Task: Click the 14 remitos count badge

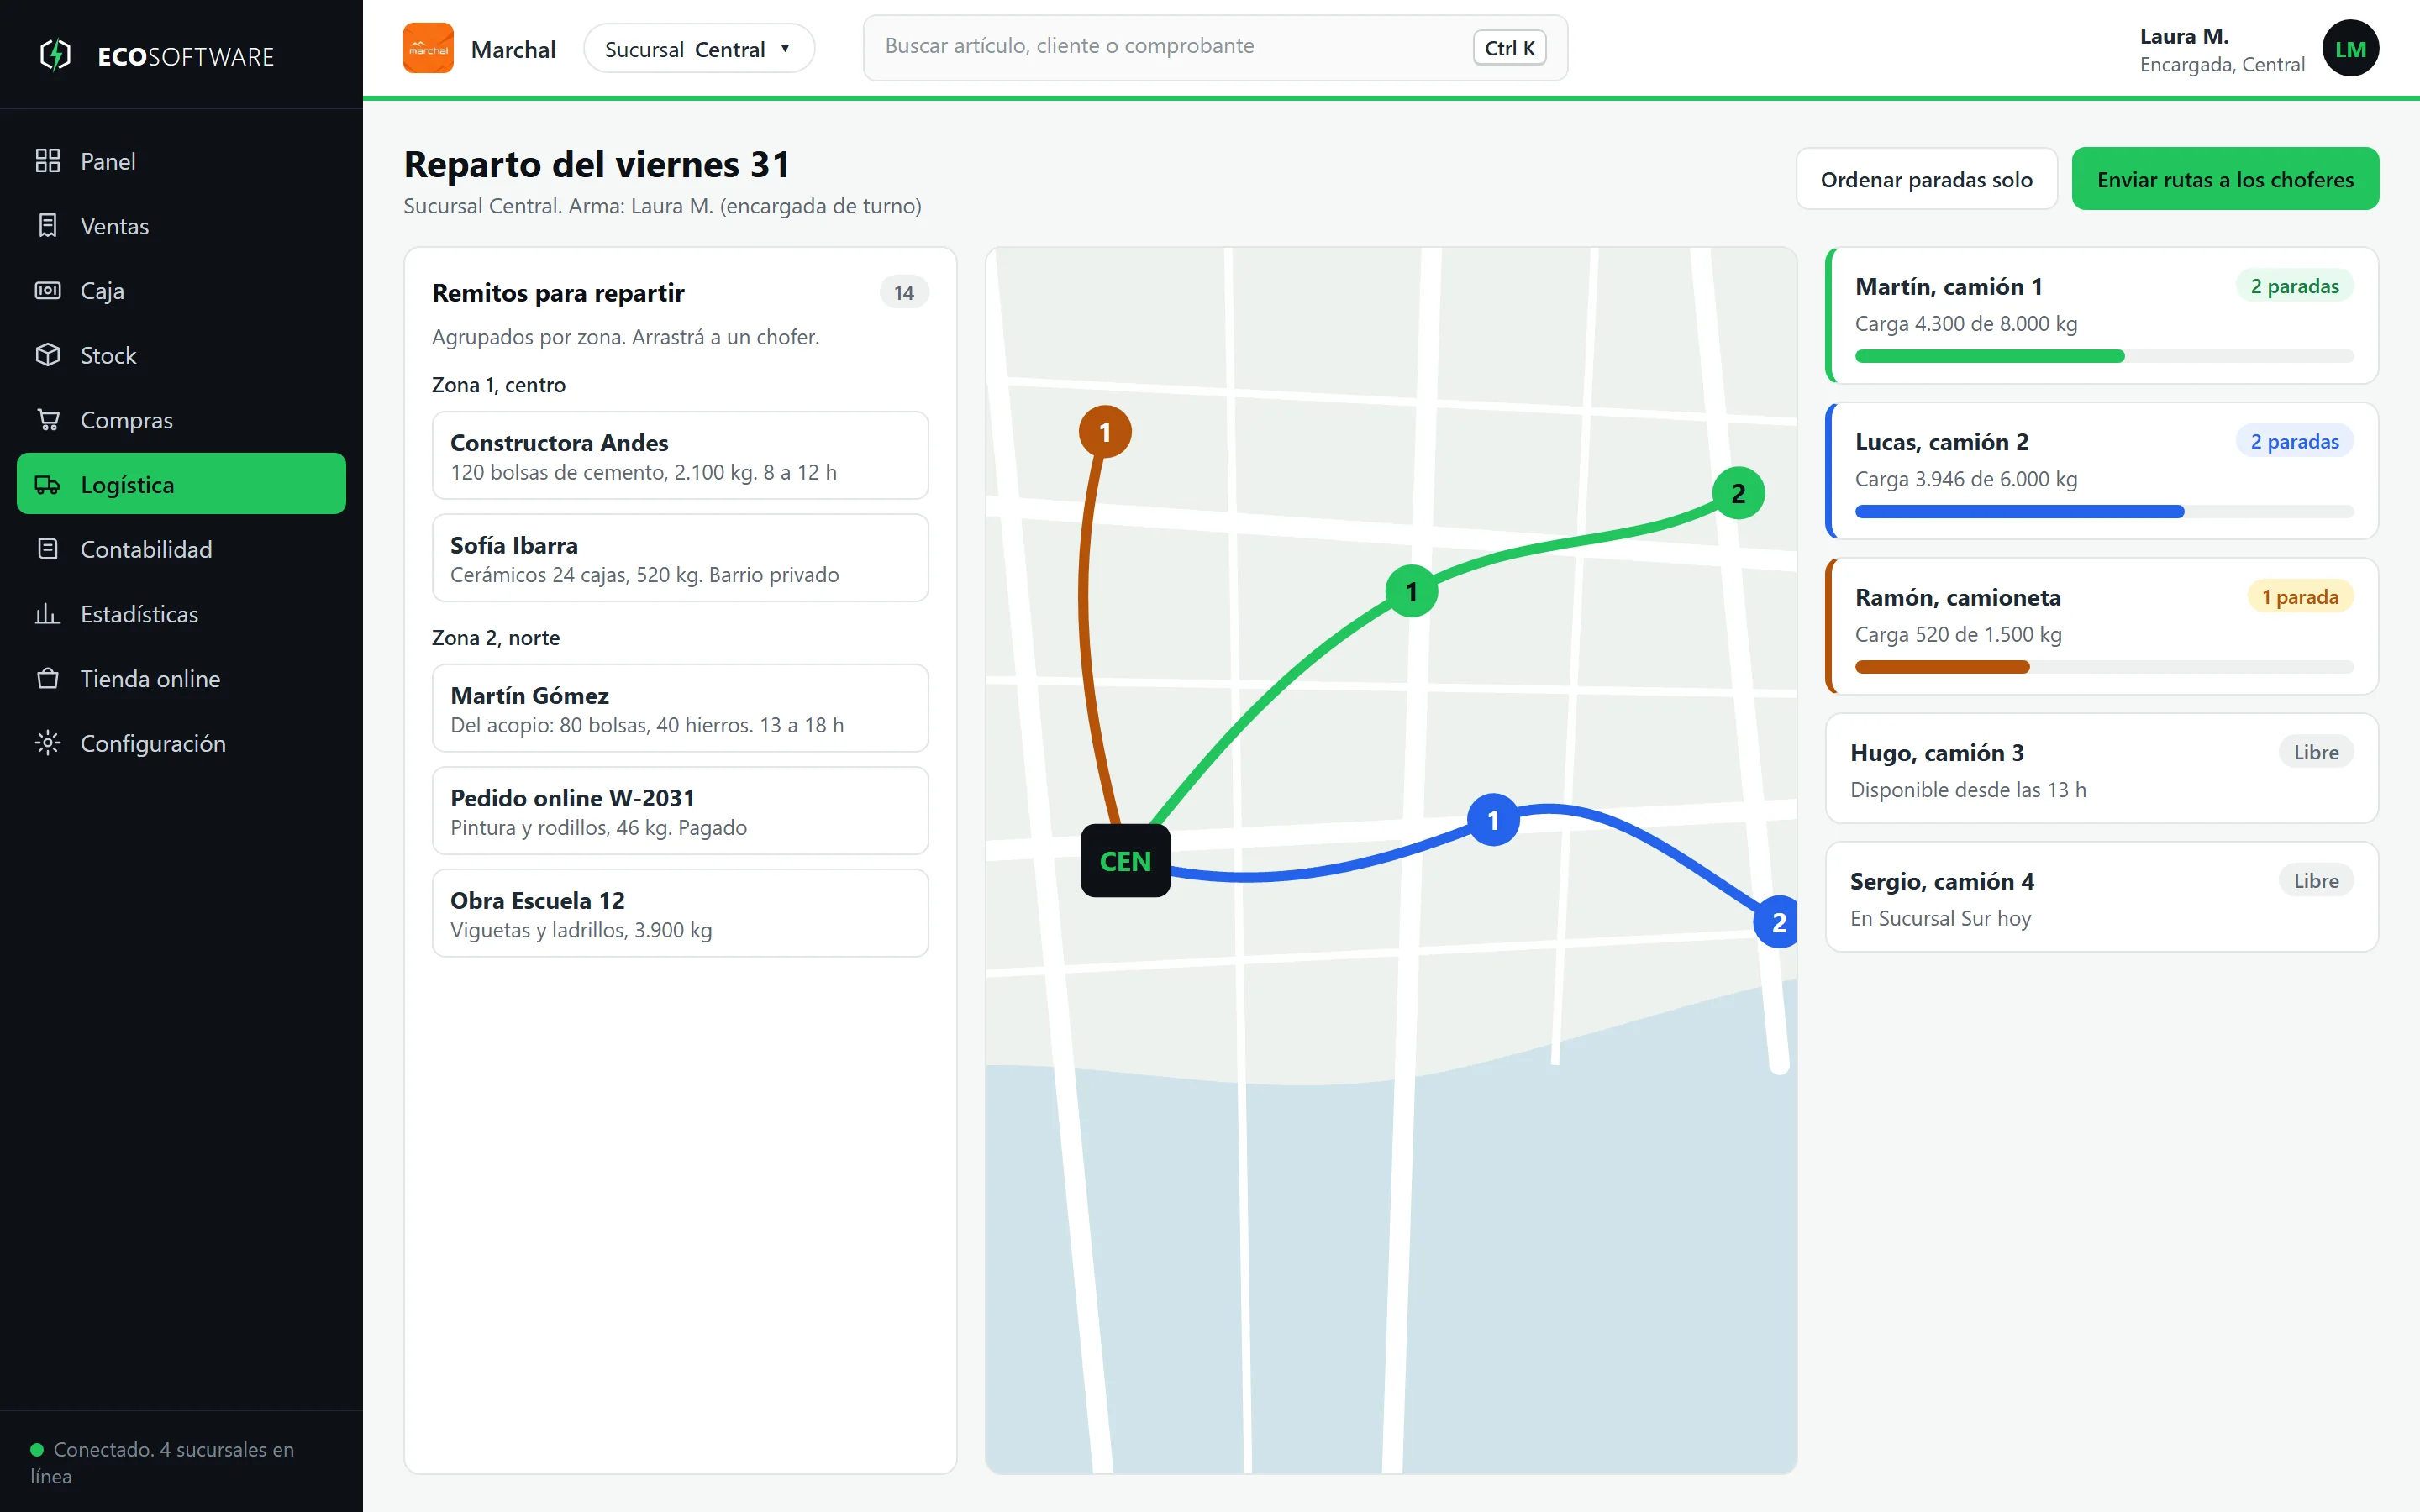Action: point(904,293)
